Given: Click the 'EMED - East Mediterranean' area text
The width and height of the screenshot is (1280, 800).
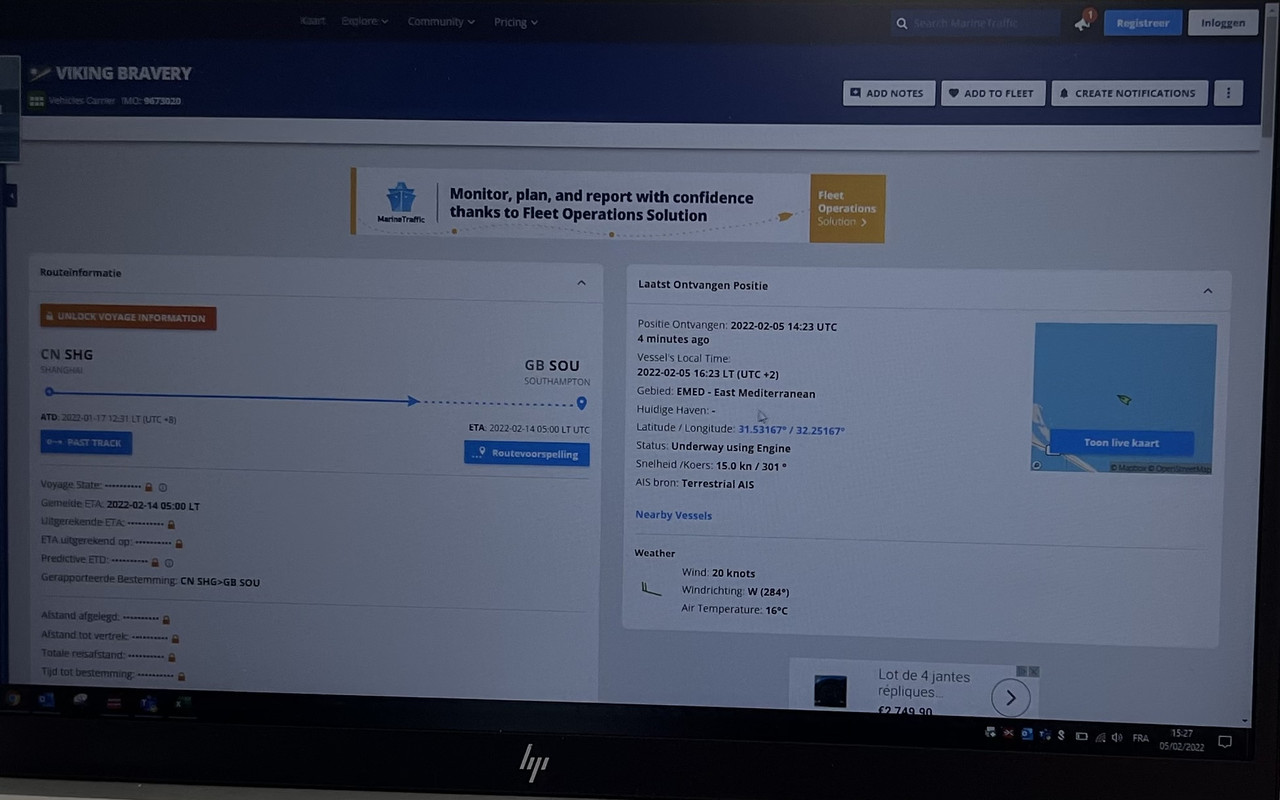Looking at the screenshot, I should 746,393.
